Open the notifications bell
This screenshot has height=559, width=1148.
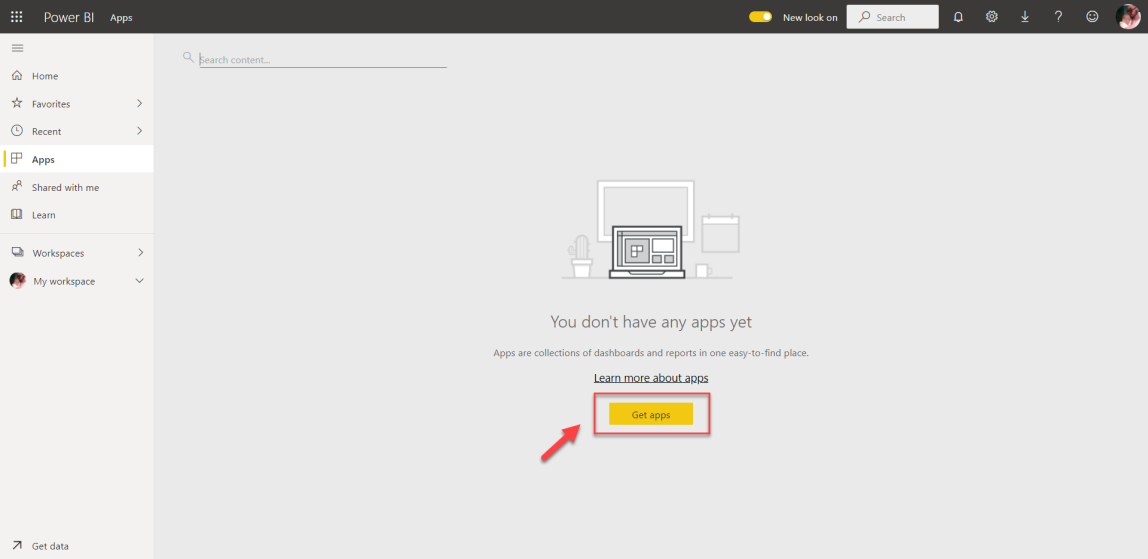[x=958, y=17]
